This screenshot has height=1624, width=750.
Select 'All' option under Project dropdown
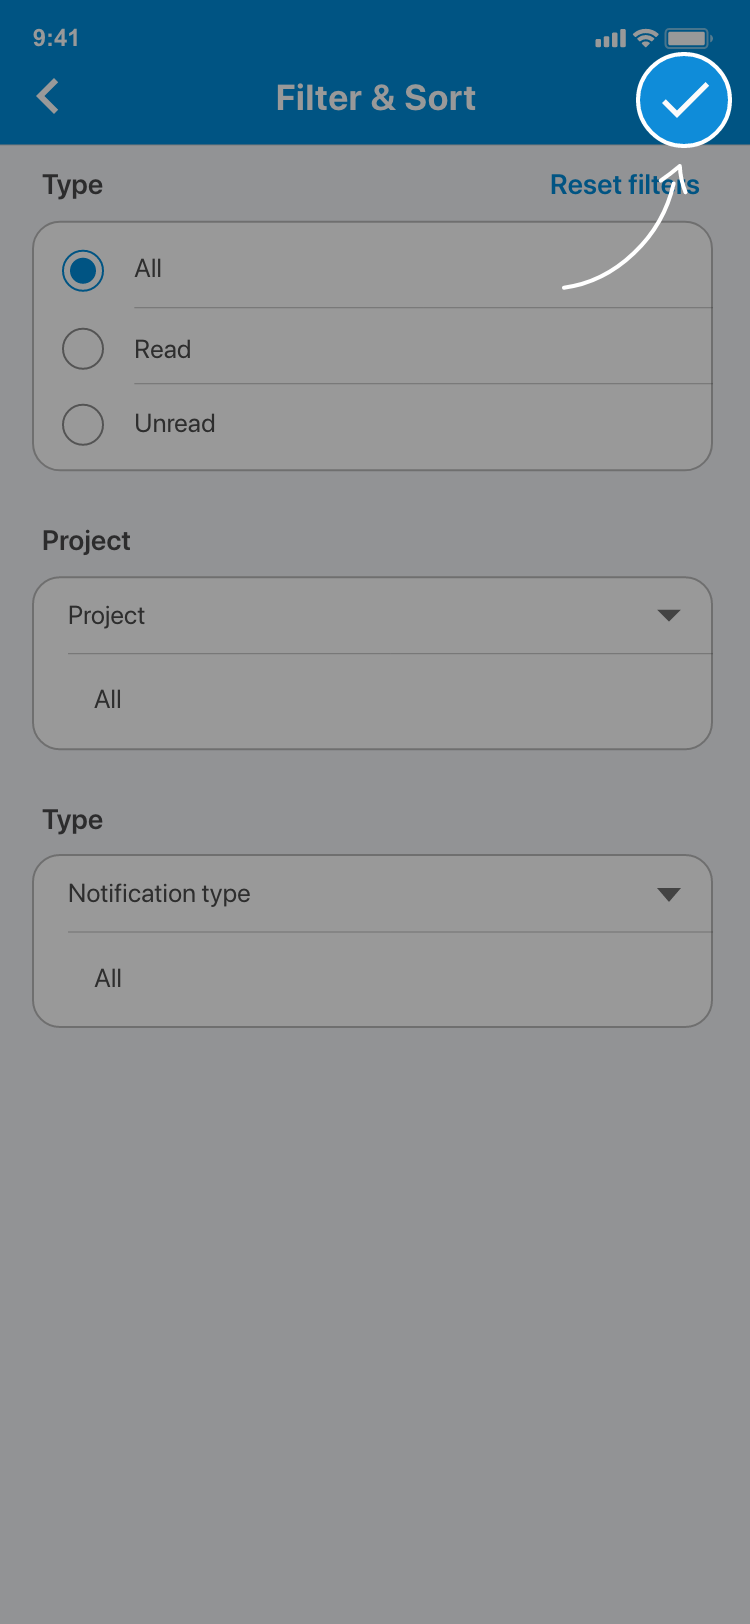pyautogui.click(x=108, y=700)
